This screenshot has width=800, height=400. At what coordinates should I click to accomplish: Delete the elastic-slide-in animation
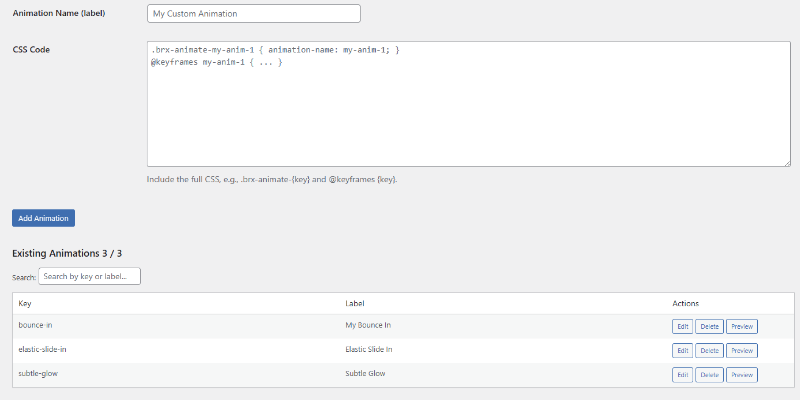tap(709, 350)
